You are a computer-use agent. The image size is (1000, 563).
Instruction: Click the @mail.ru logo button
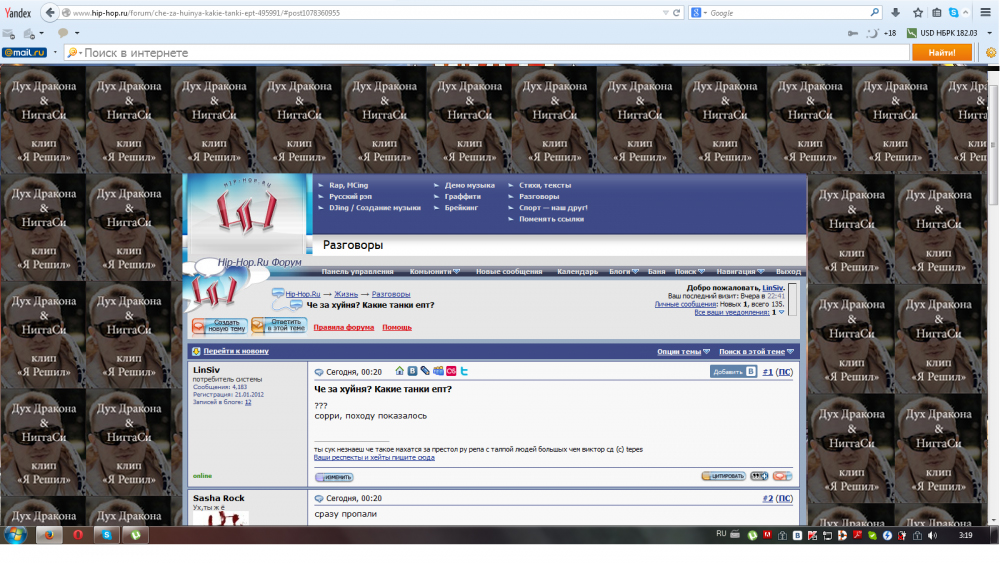click(x=24, y=53)
